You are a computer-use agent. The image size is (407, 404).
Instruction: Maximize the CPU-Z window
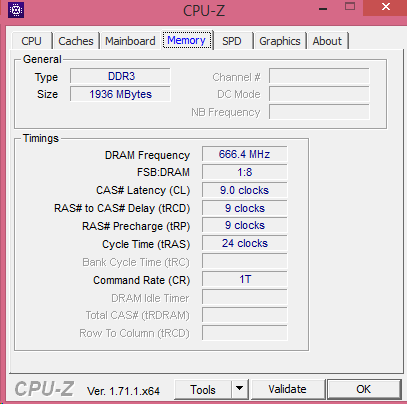coord(350,7)
